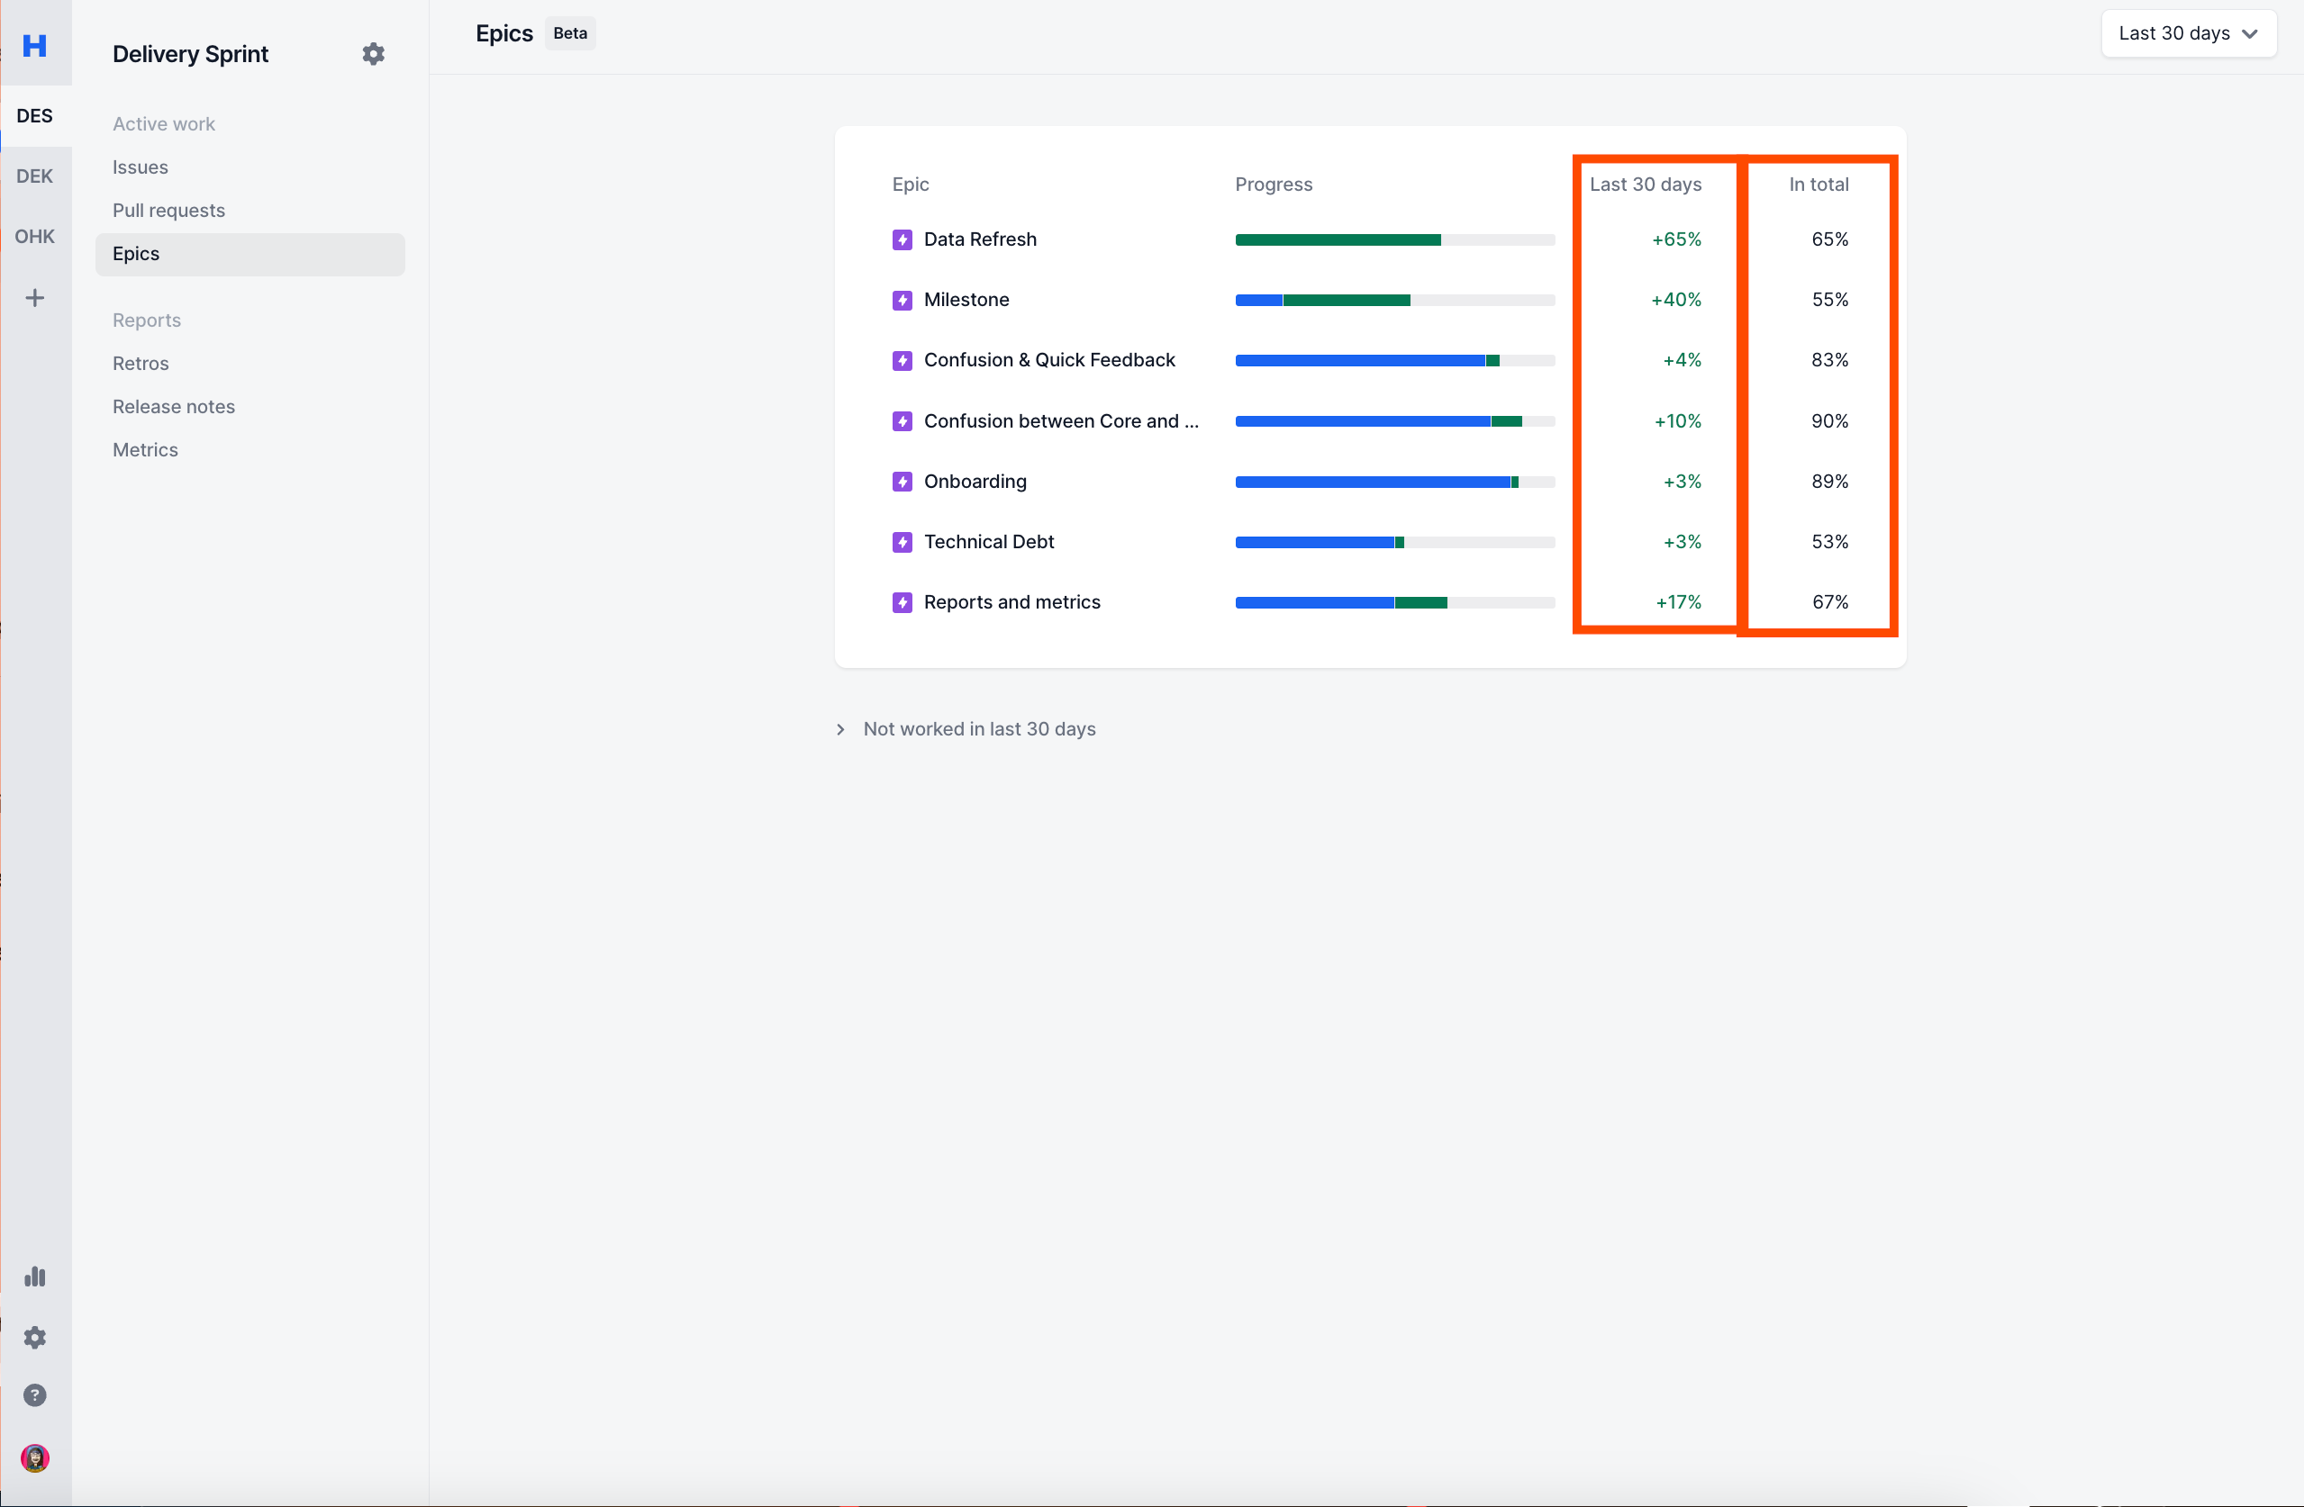Click the blue H logo icon
The height and width of the screenshot is (1507, 2304).
coord(35,45)
